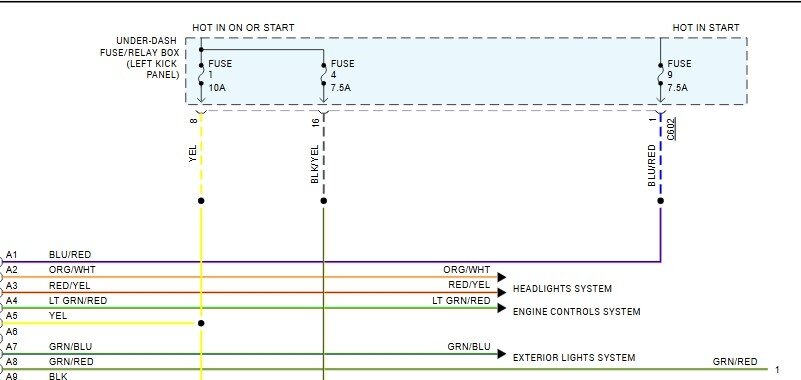
Task: Click pin number 8 under Fuse 1
Action: (193, 121)
